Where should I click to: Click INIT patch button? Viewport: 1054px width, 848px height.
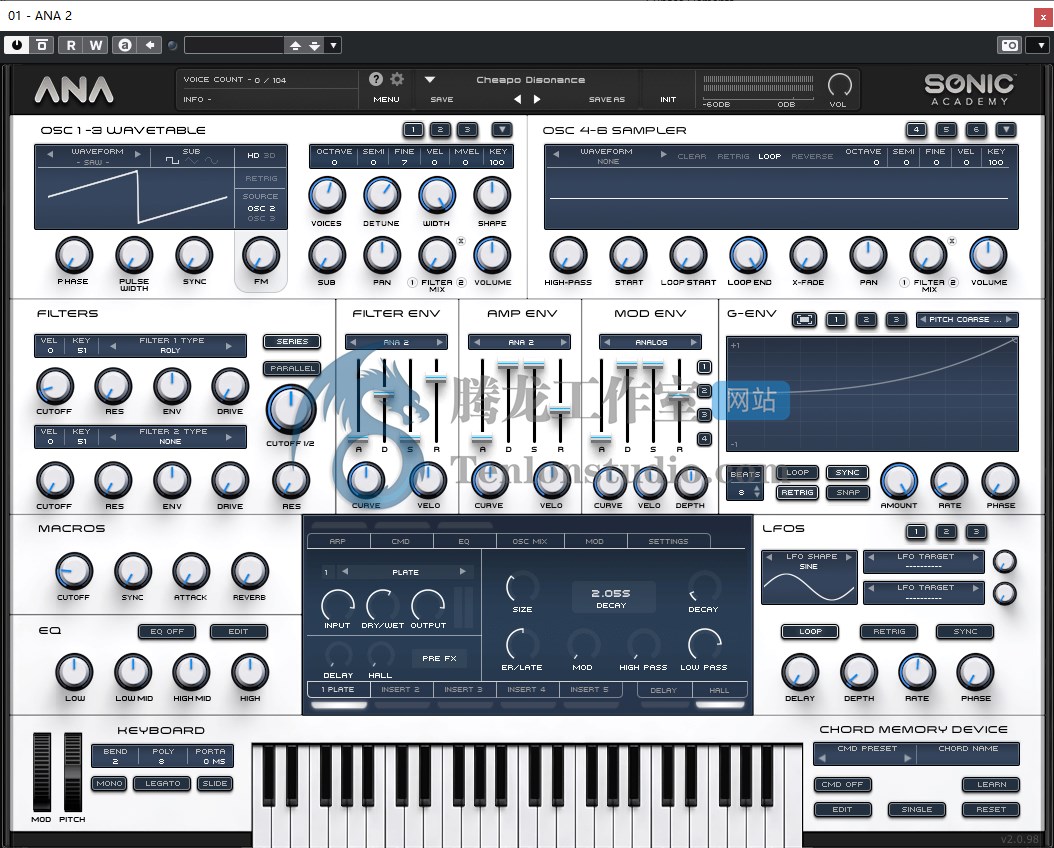coord(668,99)
